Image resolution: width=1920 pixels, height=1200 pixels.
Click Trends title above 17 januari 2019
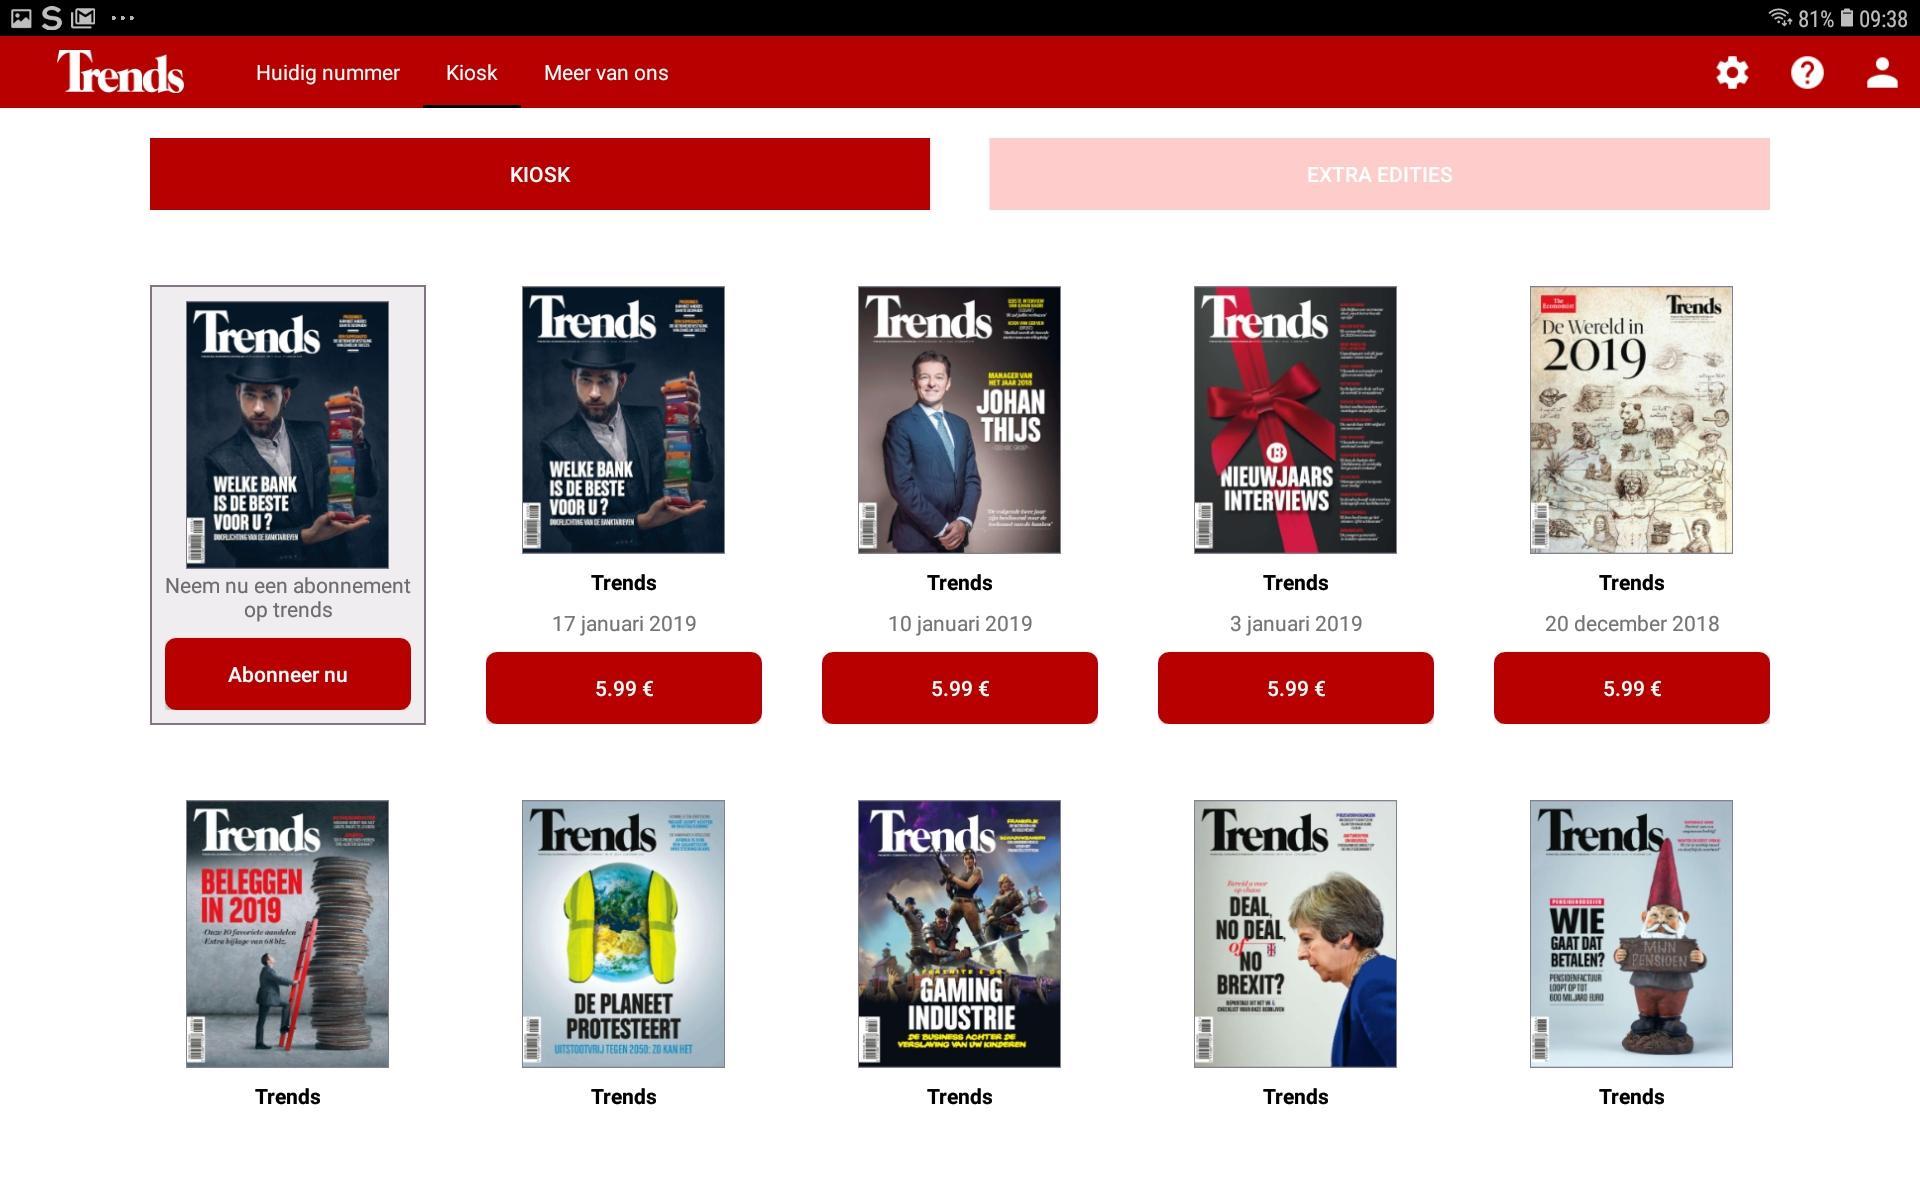pos(624,583)
